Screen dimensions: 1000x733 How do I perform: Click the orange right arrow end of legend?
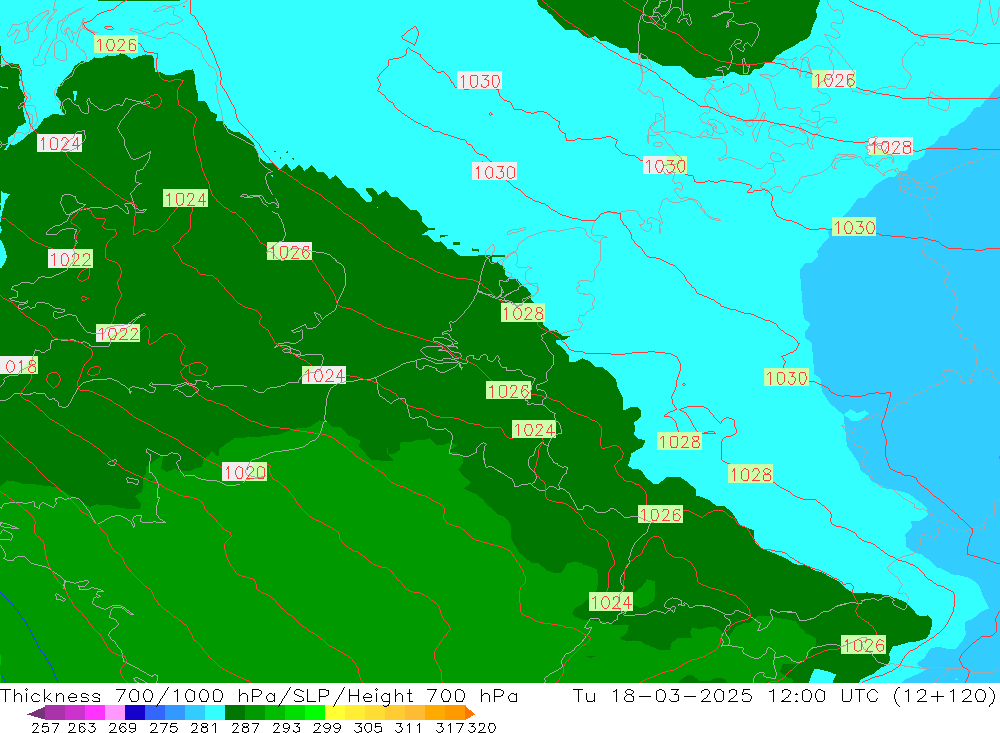click(x=470, y=713)
